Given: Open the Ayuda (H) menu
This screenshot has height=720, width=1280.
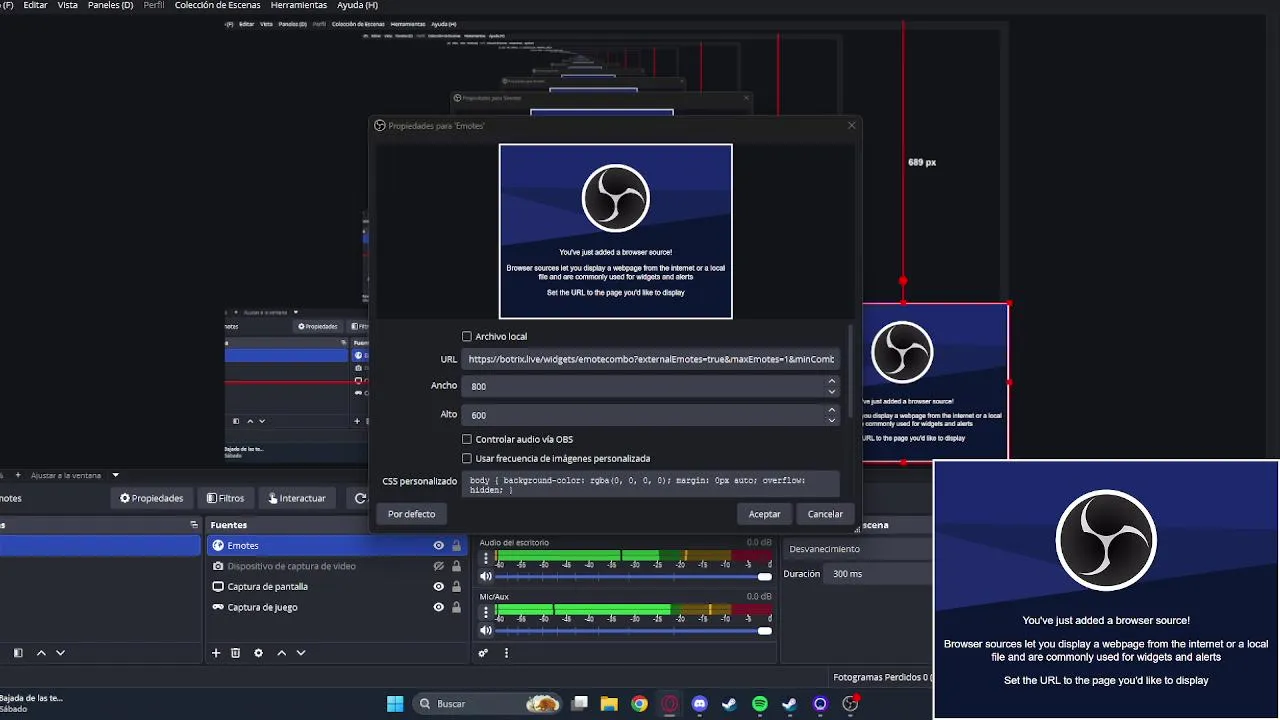Looking at the screenshot, I should (x=357, y=5).
